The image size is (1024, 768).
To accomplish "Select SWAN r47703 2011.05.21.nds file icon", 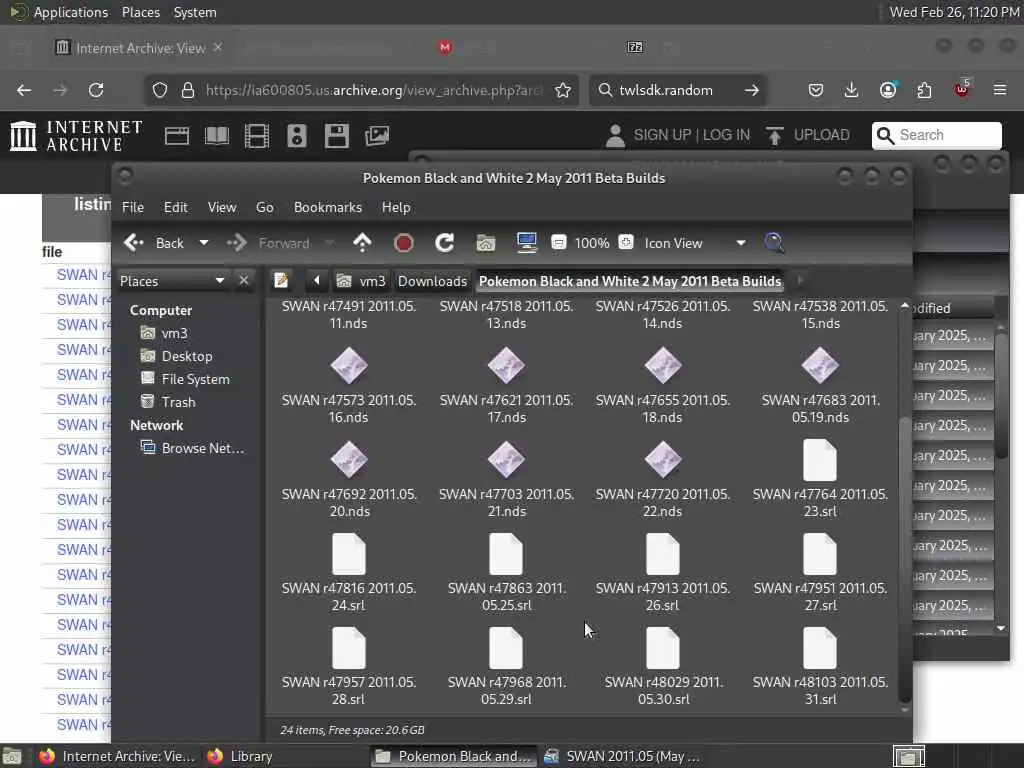I will [506, 460].
